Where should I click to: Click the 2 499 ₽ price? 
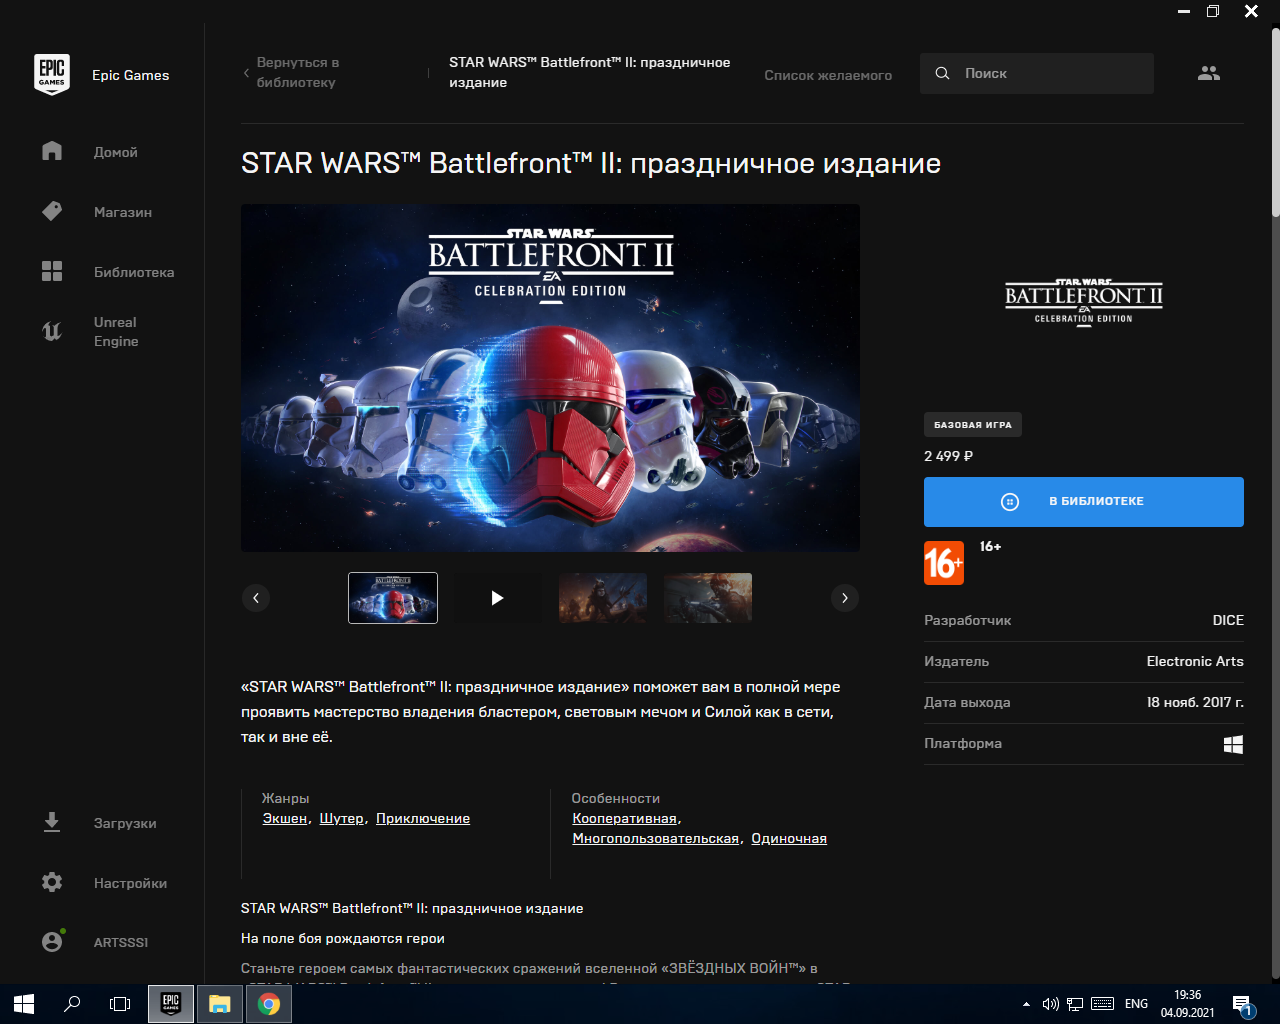point(949,456)
